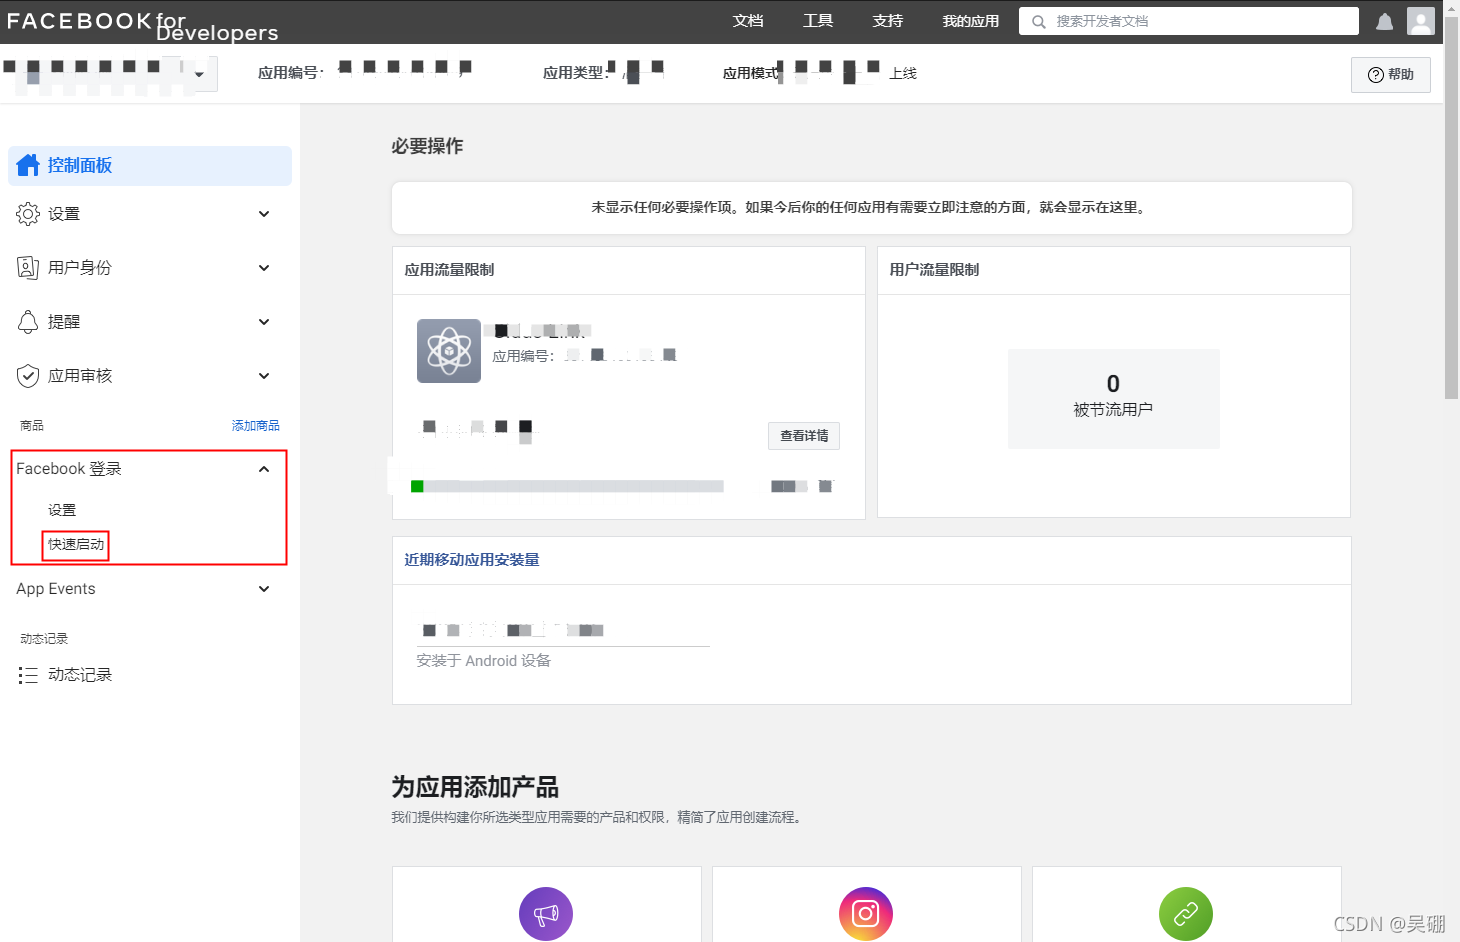Open 工具 in top navigation
Viewport: 1460px width, 942px height.
(x=818, y=21)
